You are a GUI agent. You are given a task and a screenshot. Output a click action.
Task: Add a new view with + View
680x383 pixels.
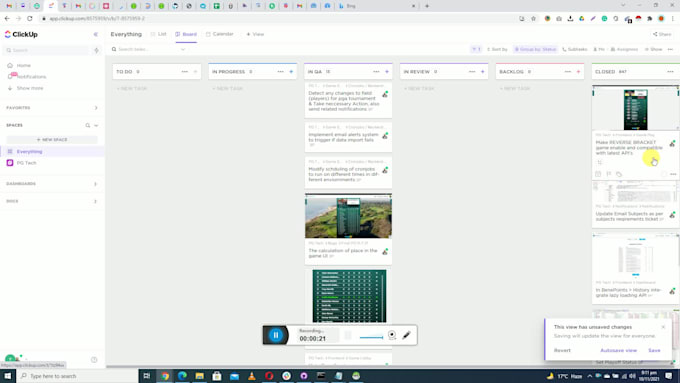click(255, 34)
